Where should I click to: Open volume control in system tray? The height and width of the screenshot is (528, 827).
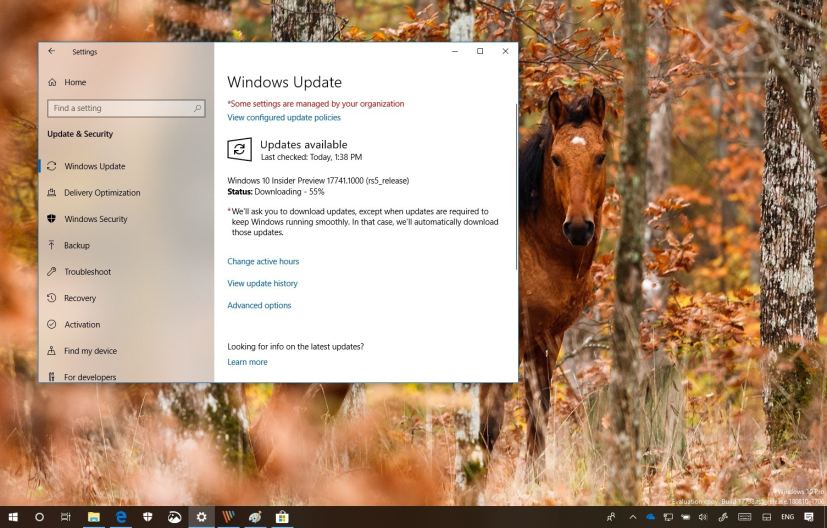(703, 517)
